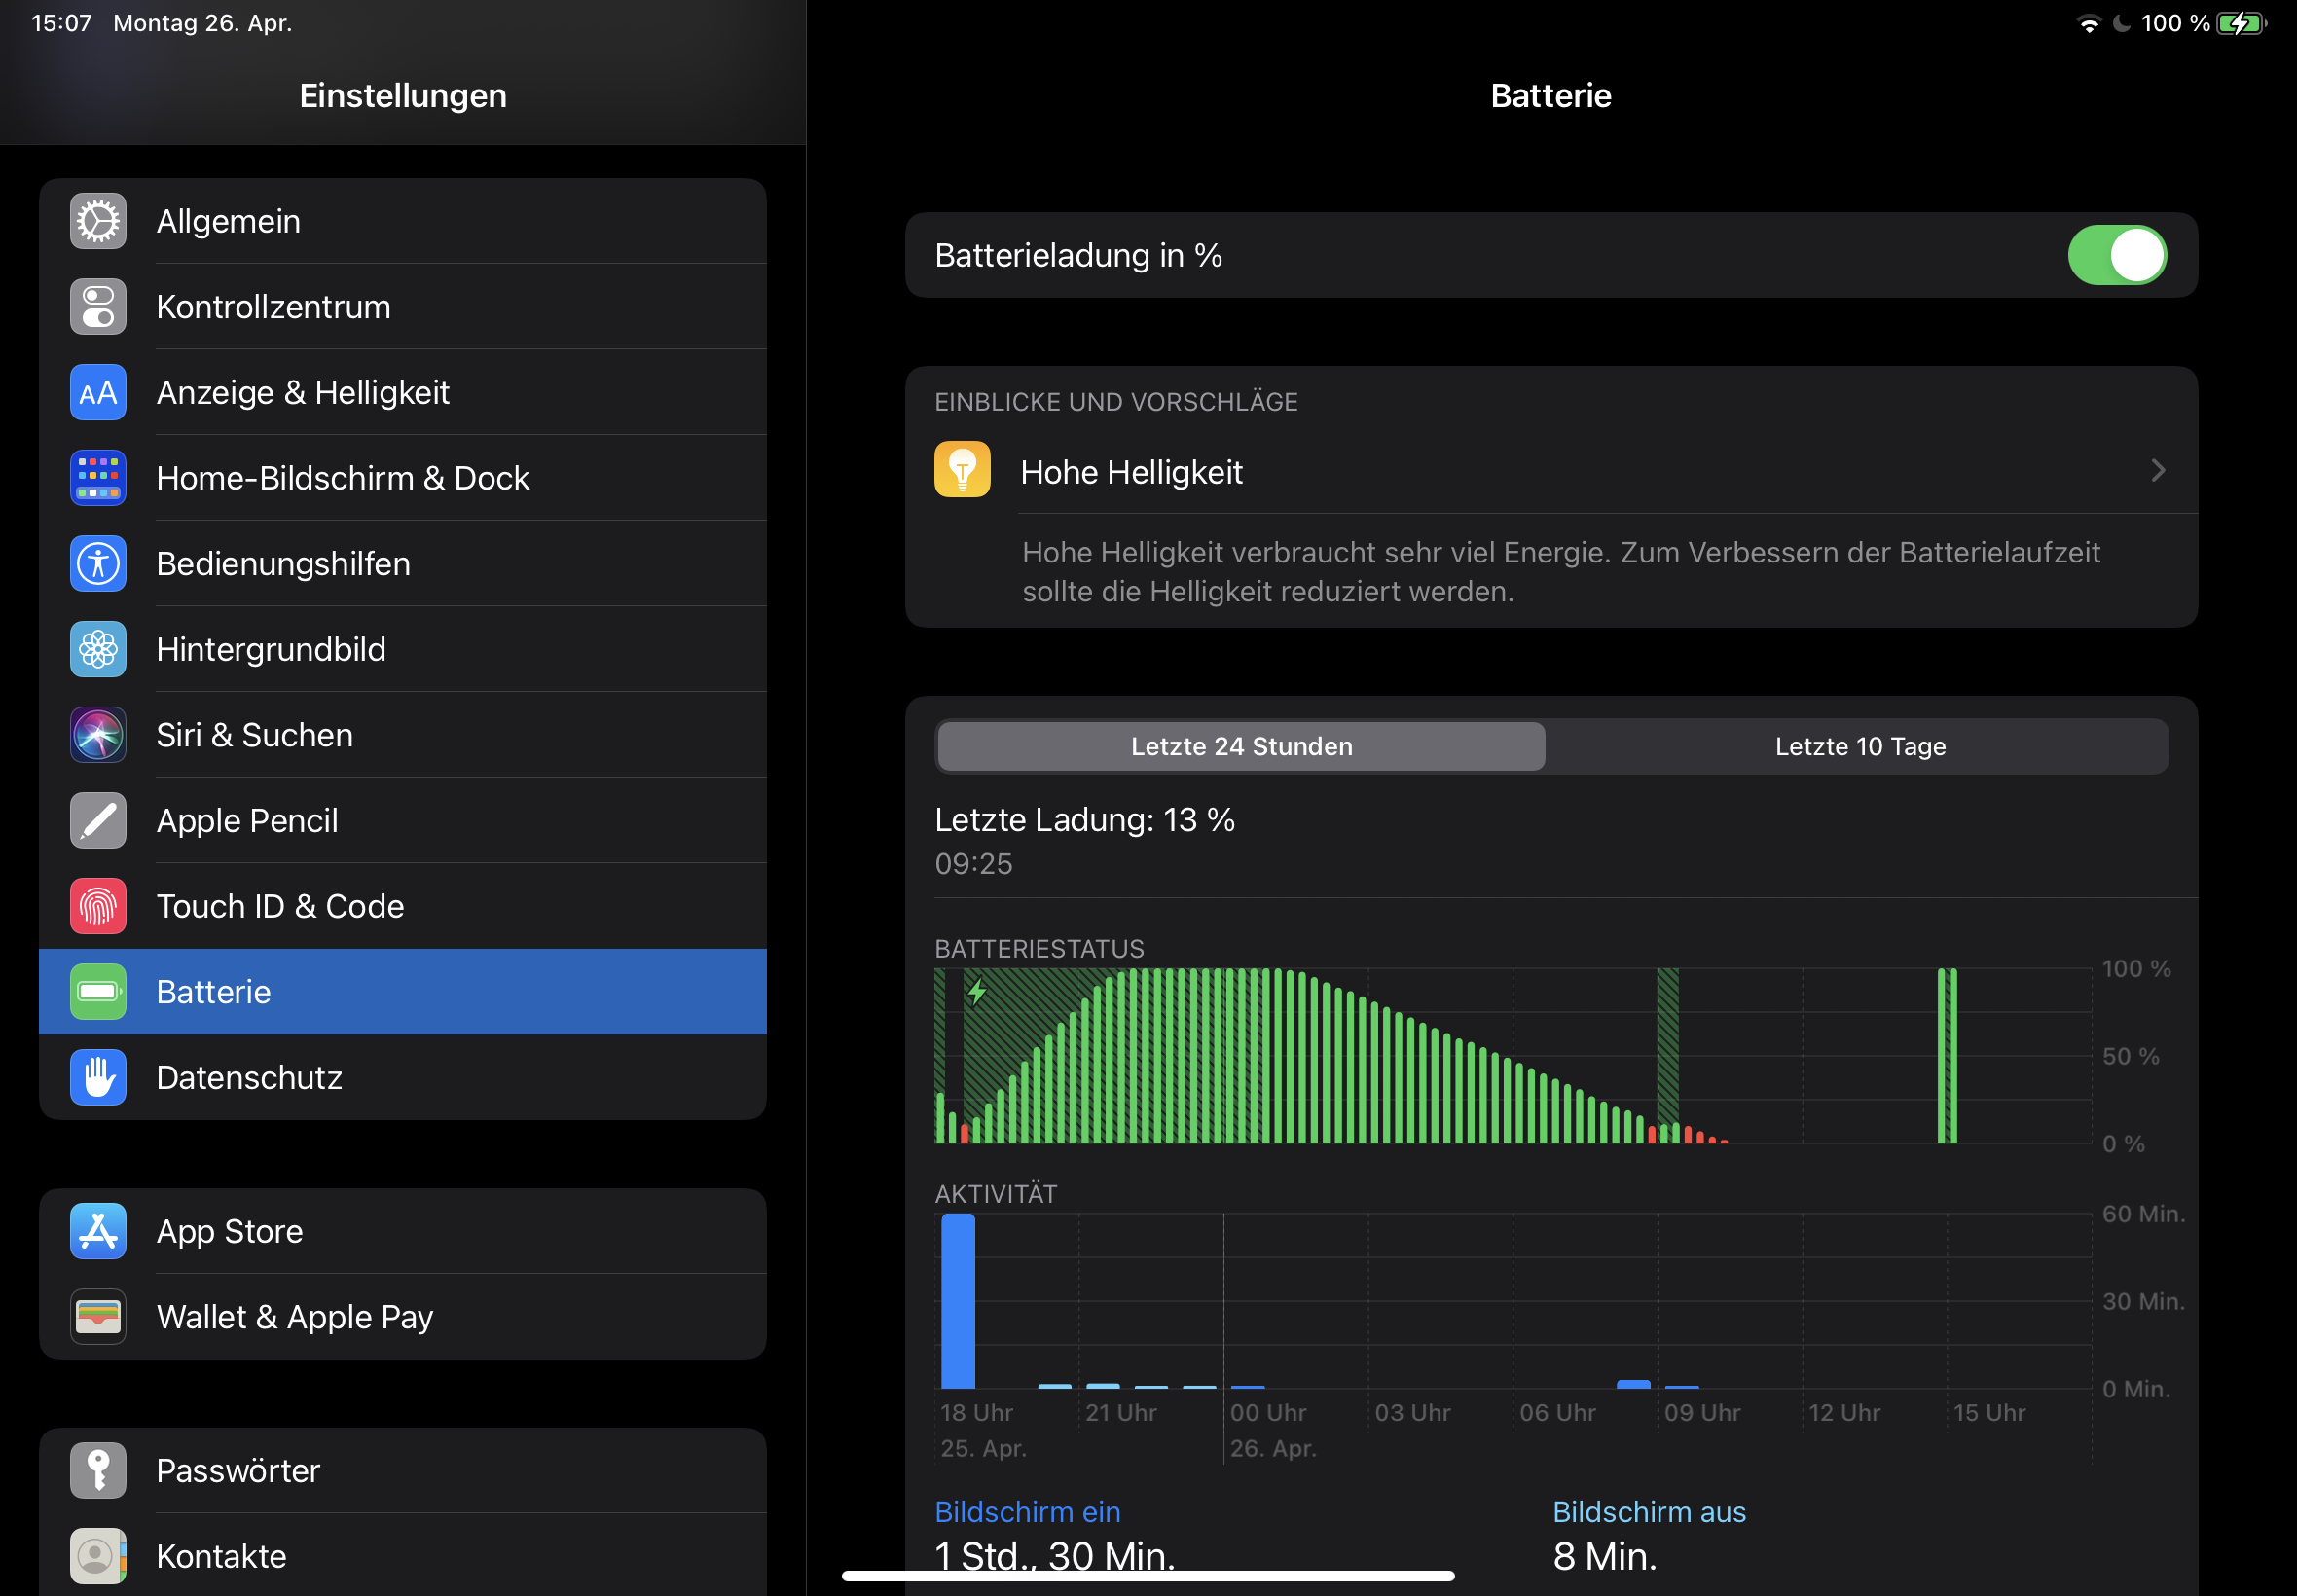Tap the battery charging status icon

point(2240,23)
